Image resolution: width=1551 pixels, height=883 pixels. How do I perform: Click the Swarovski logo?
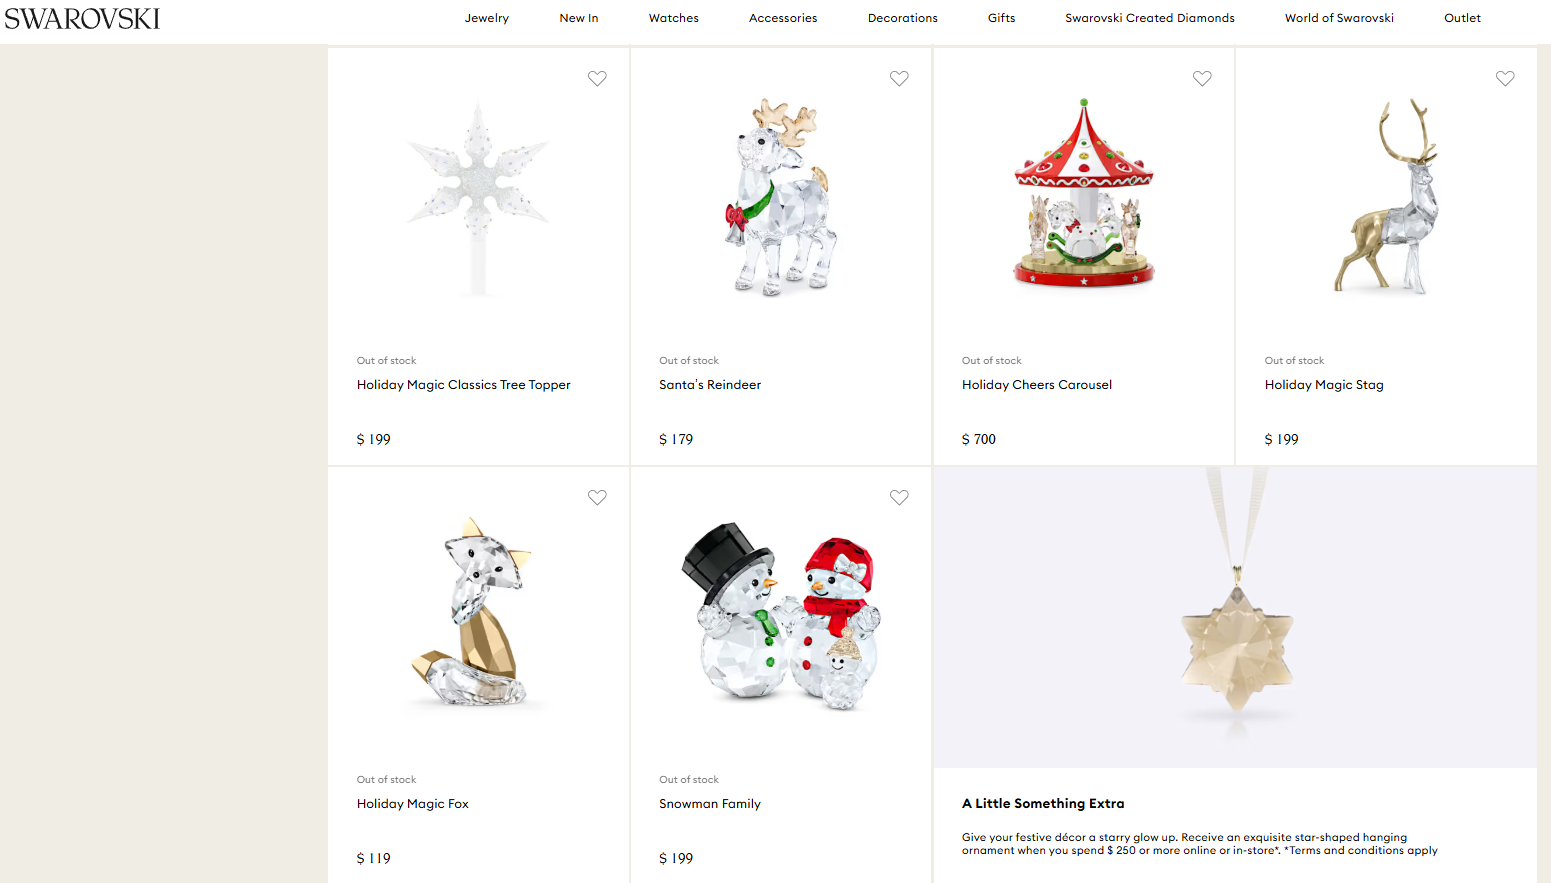pyautogui.click(x=82, y=19)
